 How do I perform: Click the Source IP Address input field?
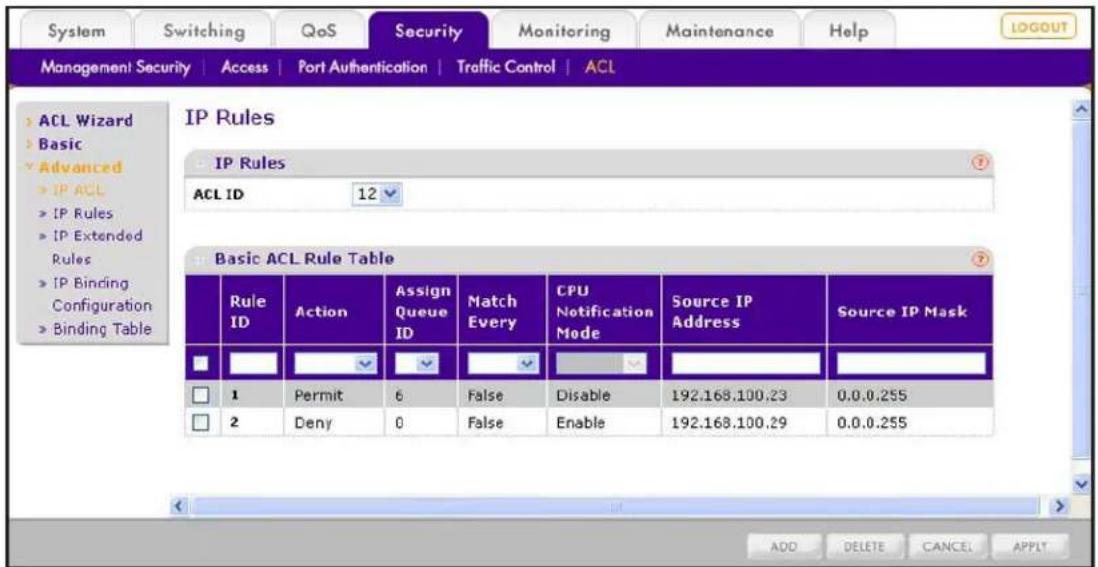point(746,363)
